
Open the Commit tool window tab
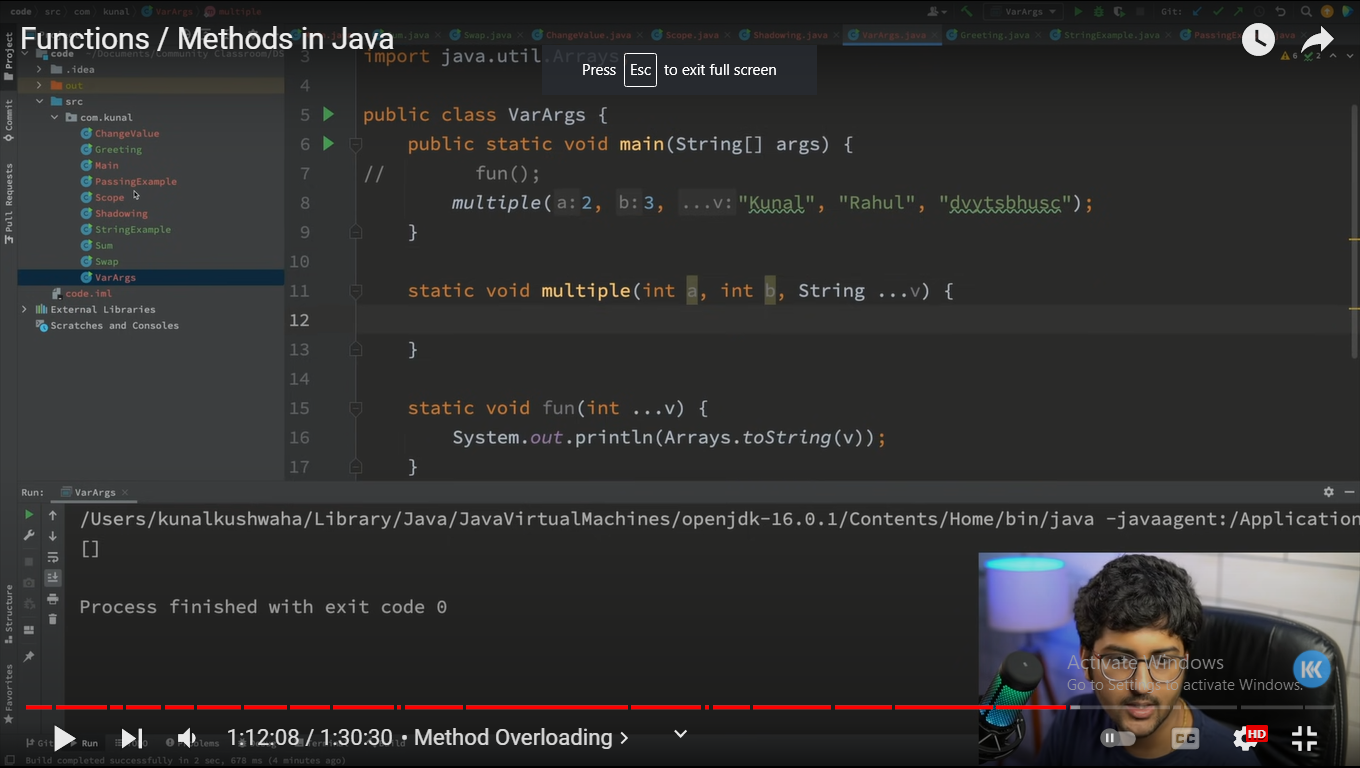pyautogui.click(x=9, y=119)
